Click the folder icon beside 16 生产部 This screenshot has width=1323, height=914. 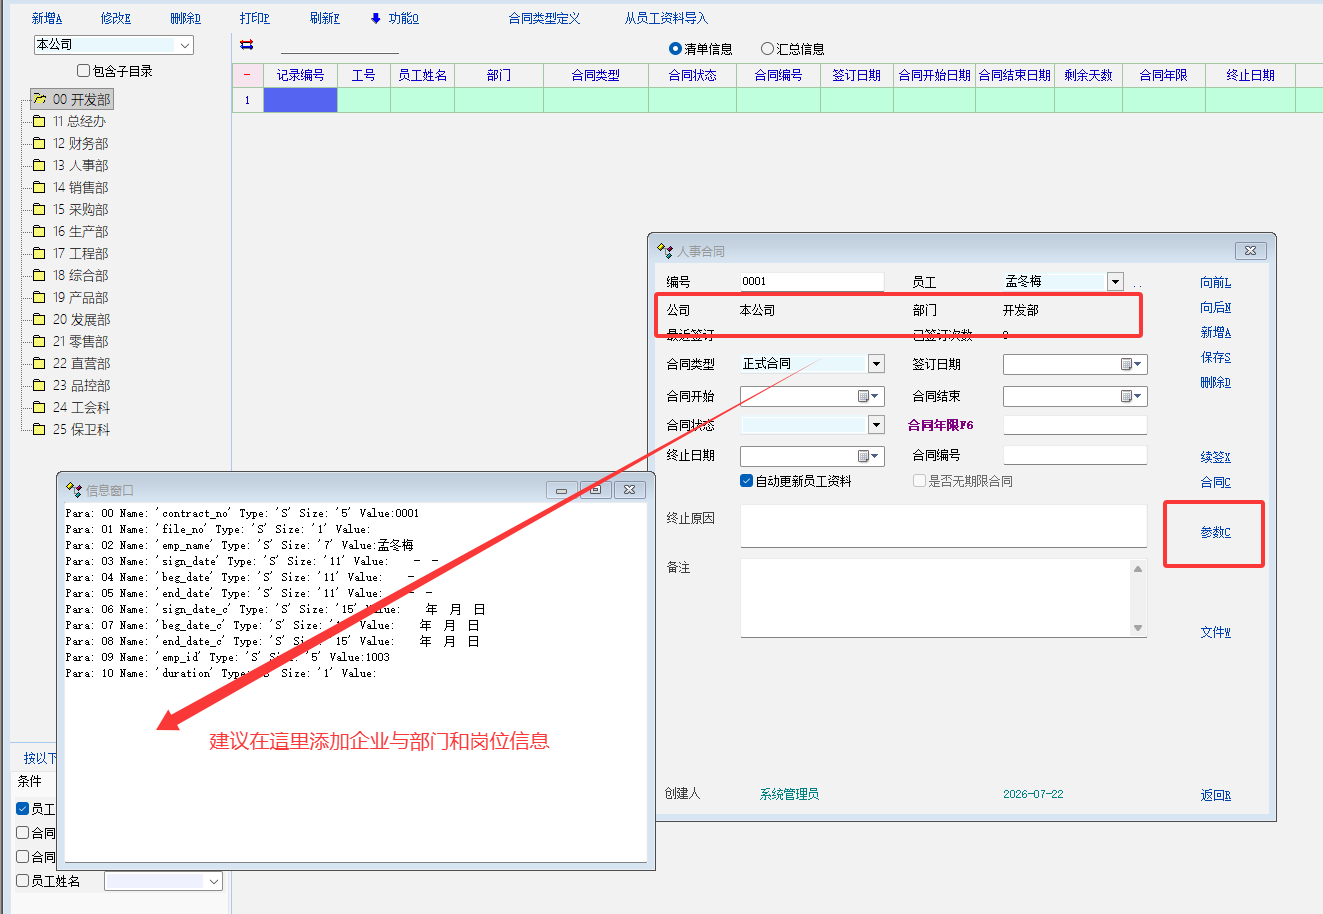pyautogui.click(x=40, y=231)
